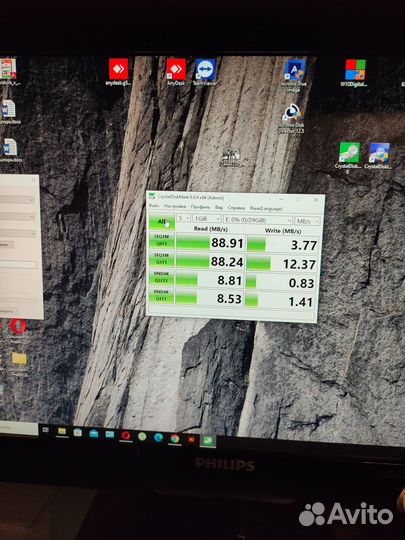405x540 pixels.
Task: Select the Opera desktop shortcut
Action: click(18, 327)
